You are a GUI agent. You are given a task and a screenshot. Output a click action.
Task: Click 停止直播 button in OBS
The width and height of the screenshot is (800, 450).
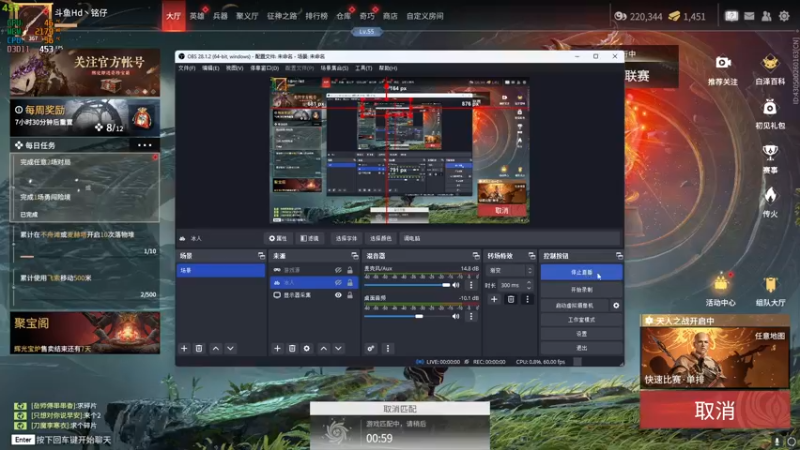(582, 272)
